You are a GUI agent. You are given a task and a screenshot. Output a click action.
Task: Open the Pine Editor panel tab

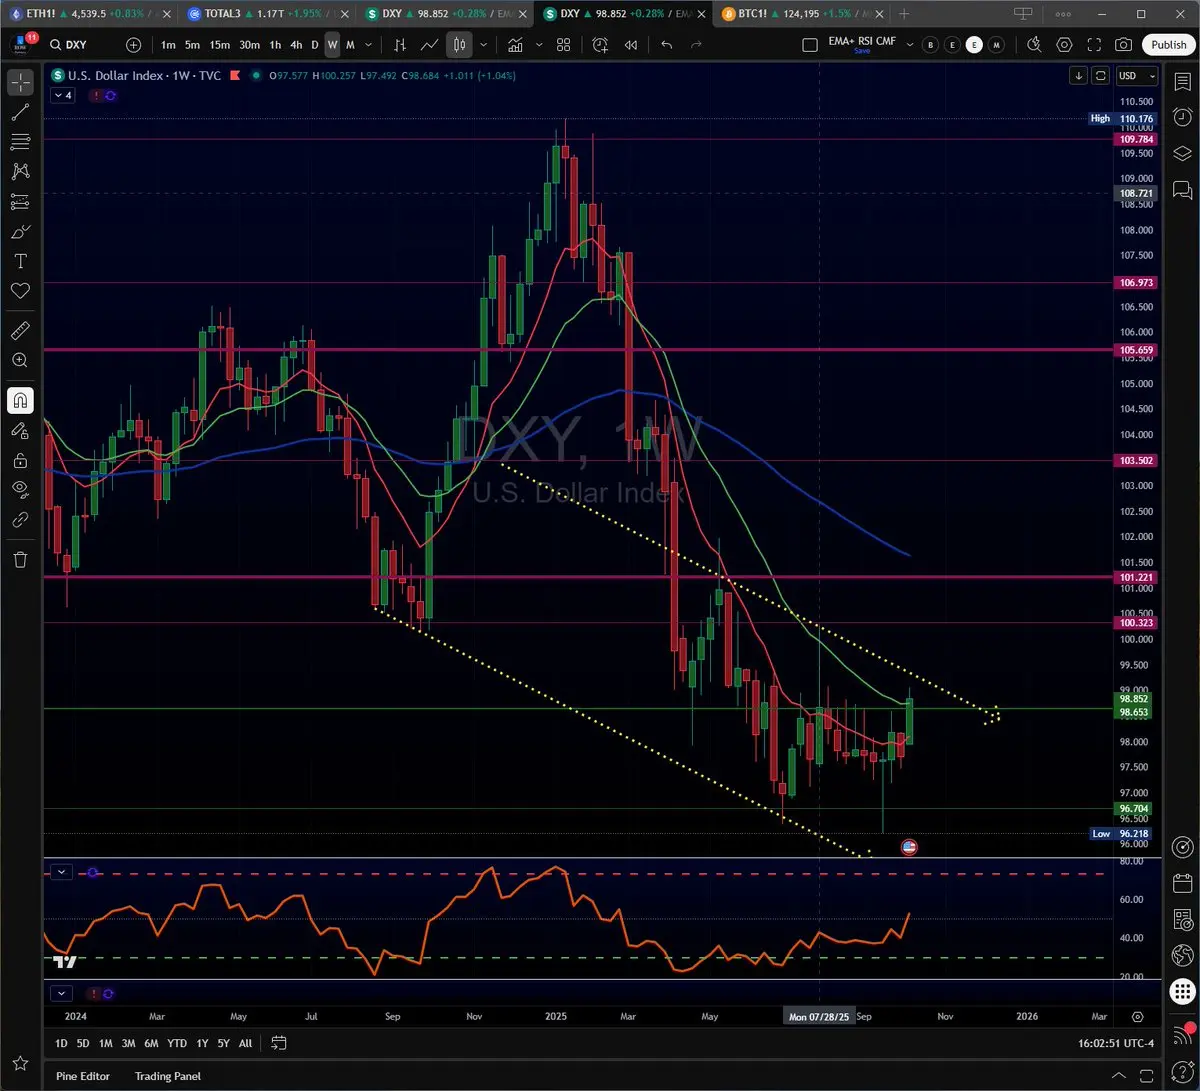83,1076
